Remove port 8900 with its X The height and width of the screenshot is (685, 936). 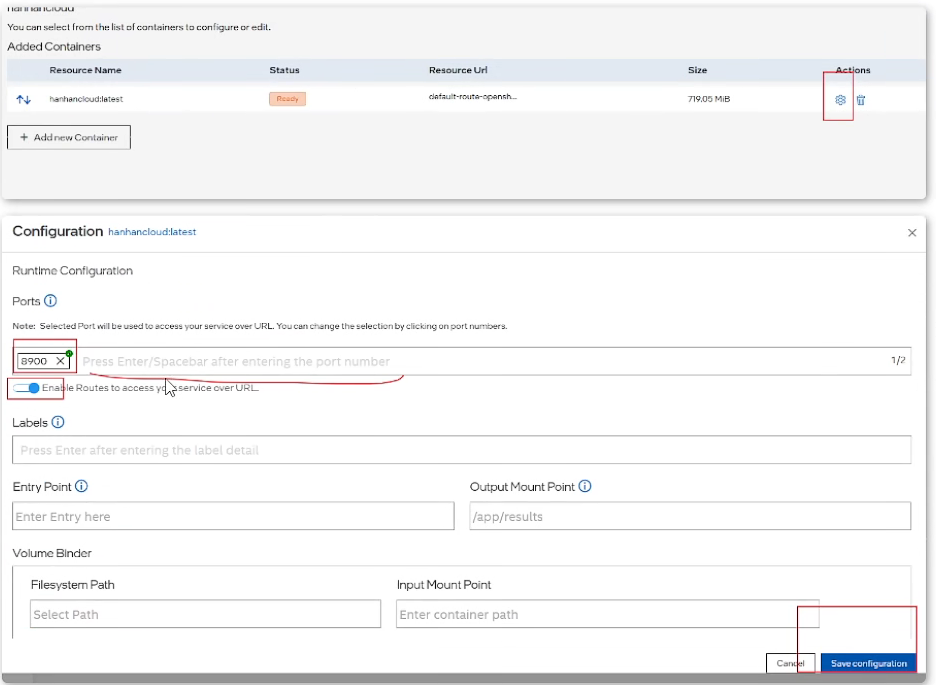[x=60, y=361]
